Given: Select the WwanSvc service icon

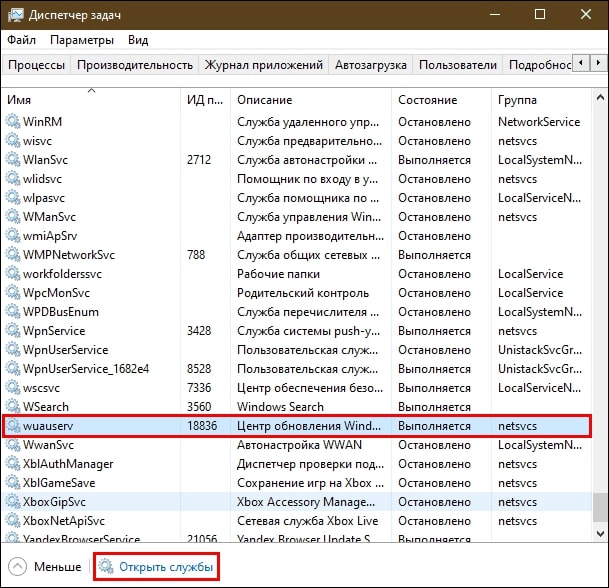Looking at the screenshot, I should (x=13, y=445).
